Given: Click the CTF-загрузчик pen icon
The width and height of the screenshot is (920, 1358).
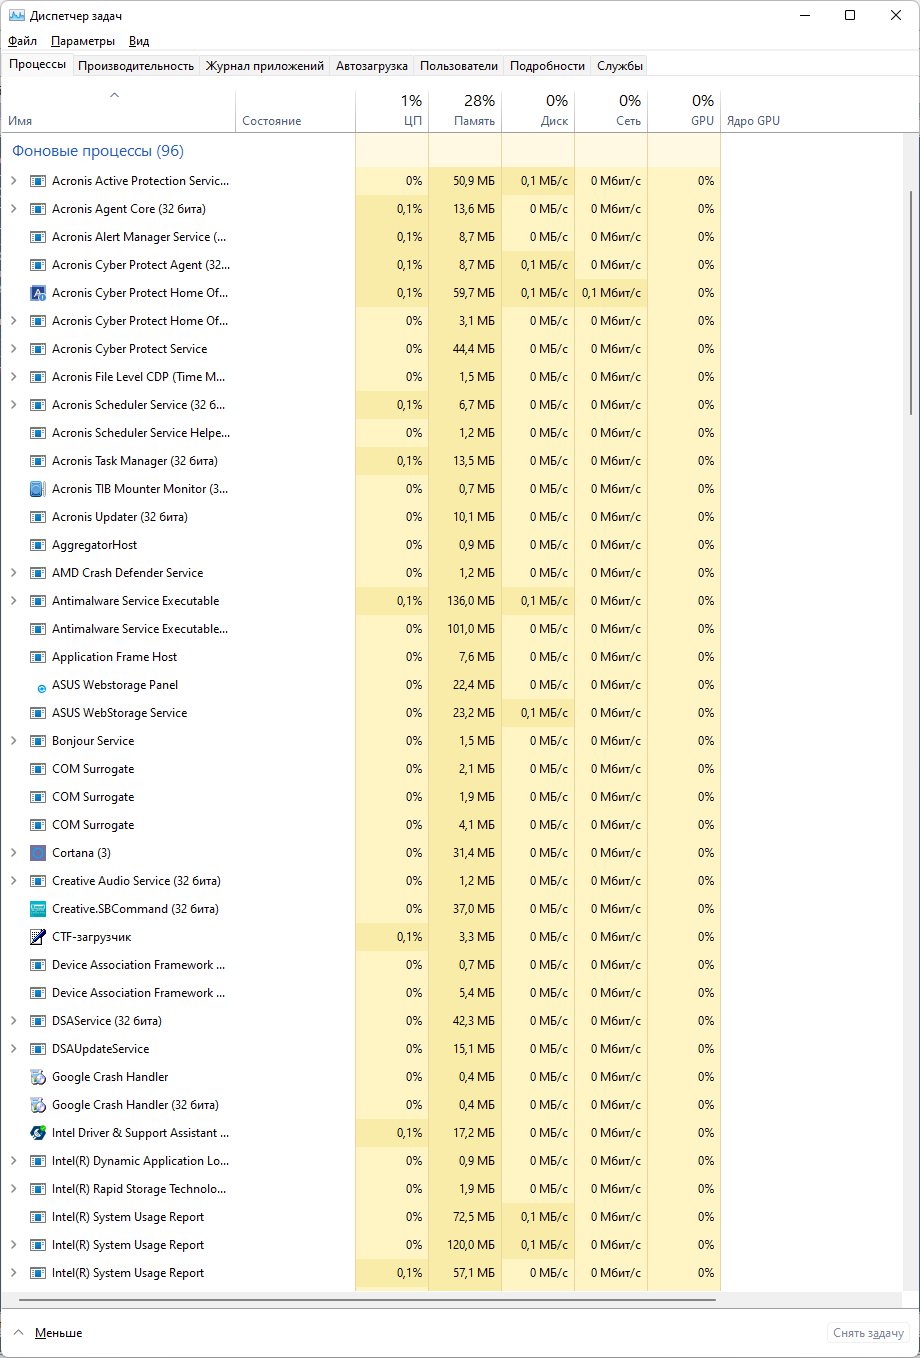Looking at the screenshot, I should click(38, 937).
